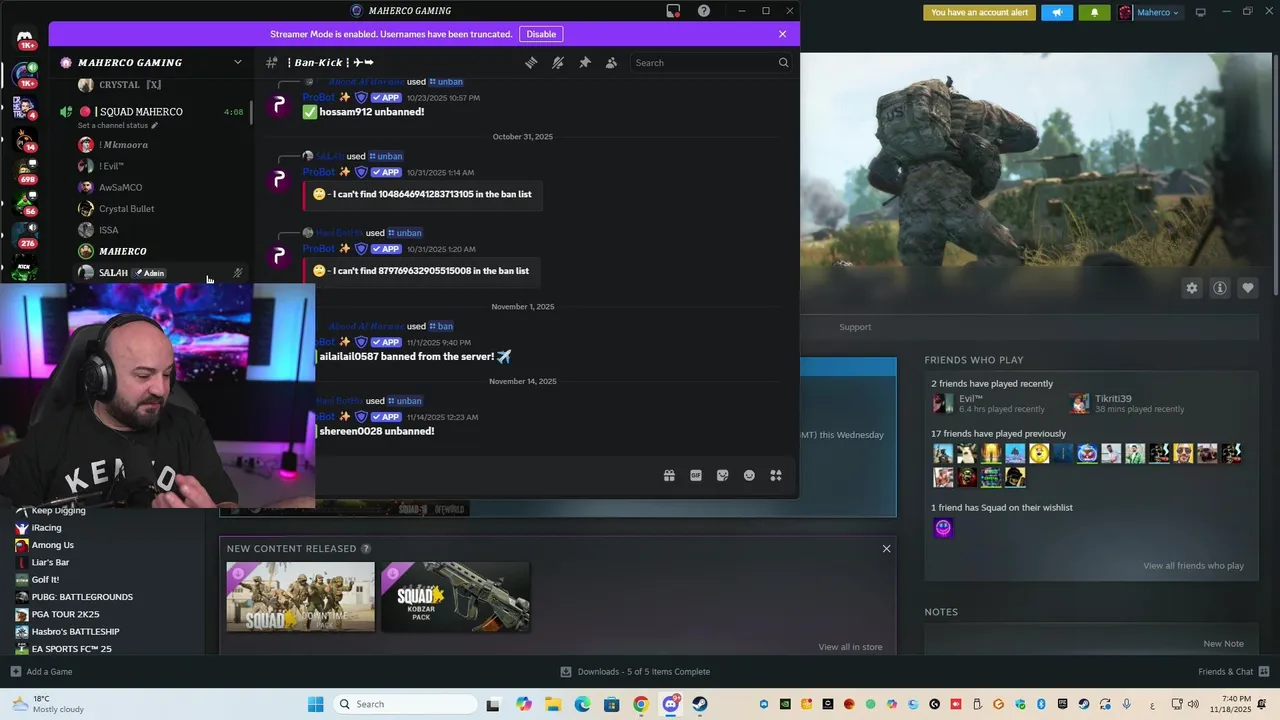Click Set a channel status link
The image size is (1280, 720).
tap(118, 126)
